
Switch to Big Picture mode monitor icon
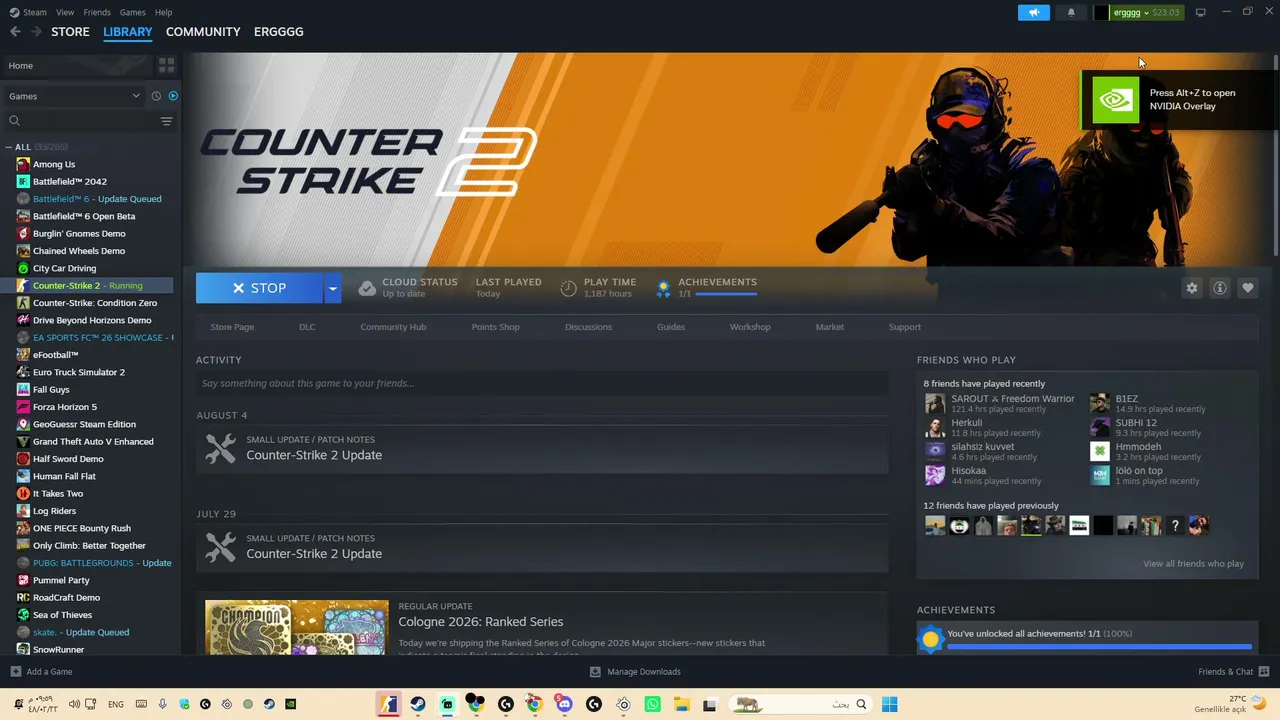tap(1201, 13)
